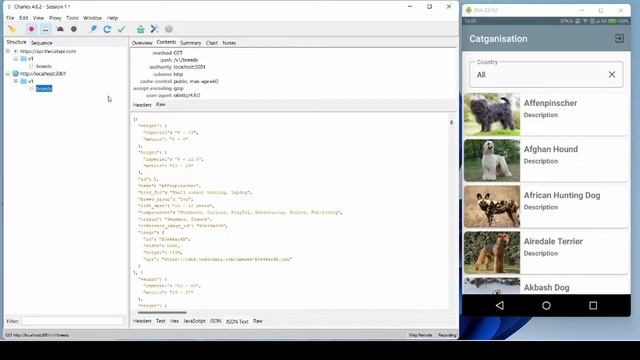Image resolution: width=640 pixels, height=360 pixels.
Task: Open the Afghan Hound thumbnail
Action: pyautogui.click(x=492, y=160)
